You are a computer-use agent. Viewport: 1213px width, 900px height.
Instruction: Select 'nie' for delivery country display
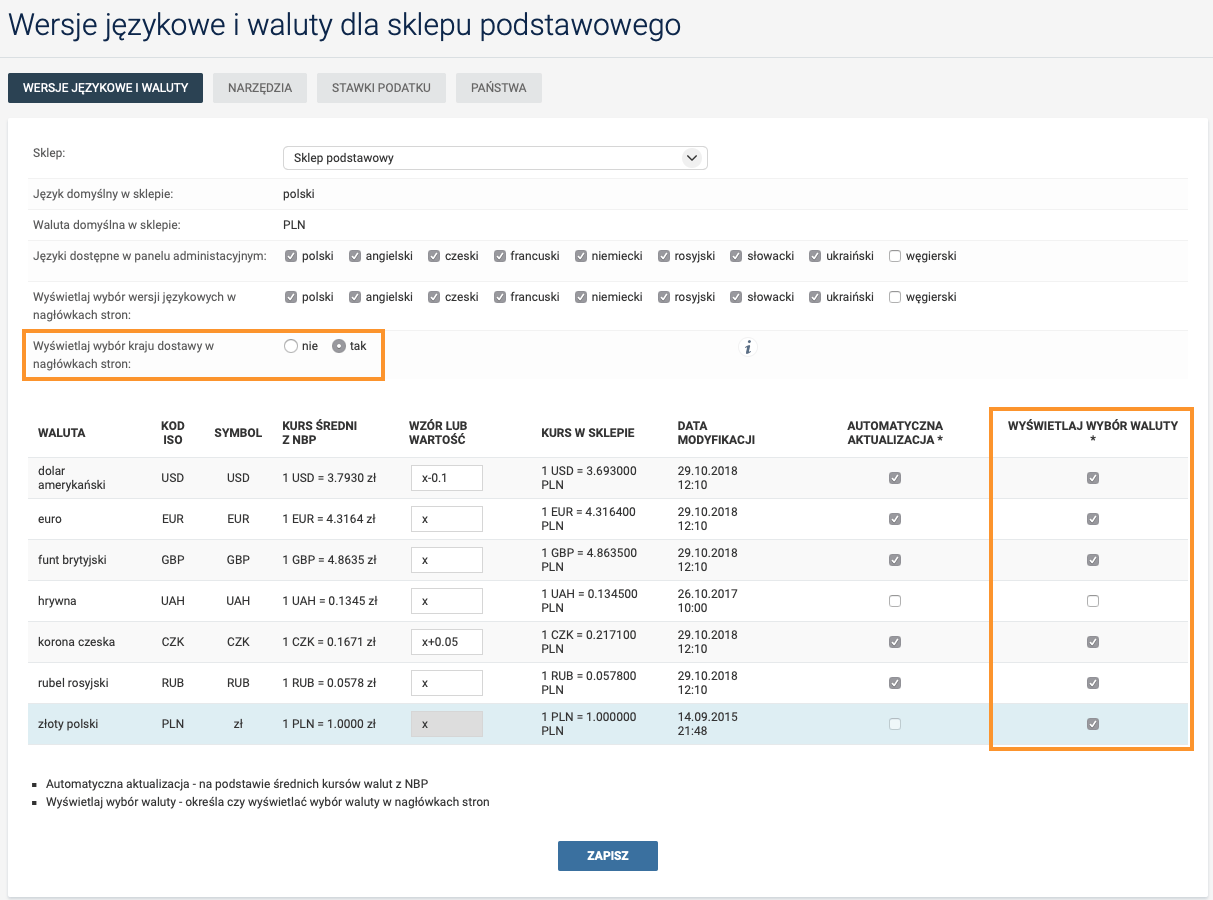(291, 346)
